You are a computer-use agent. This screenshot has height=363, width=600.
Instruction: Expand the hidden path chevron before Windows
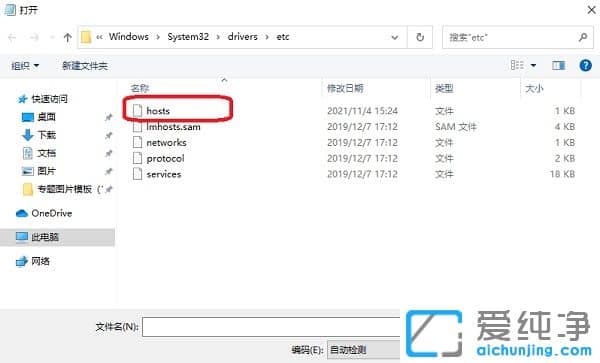click(99, 37)
